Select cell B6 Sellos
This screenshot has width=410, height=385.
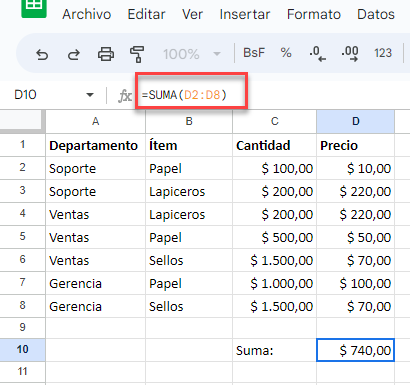pos(189,260)
